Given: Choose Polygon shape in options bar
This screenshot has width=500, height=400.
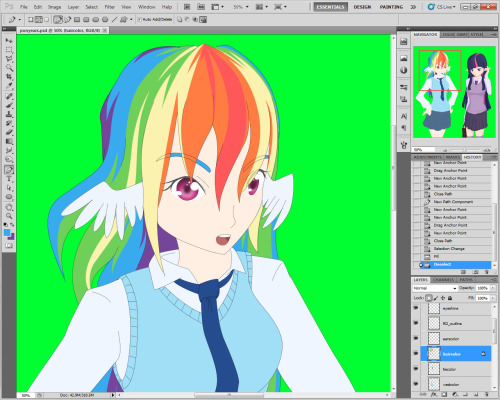Looking at the screenshot, I should 105,20.
